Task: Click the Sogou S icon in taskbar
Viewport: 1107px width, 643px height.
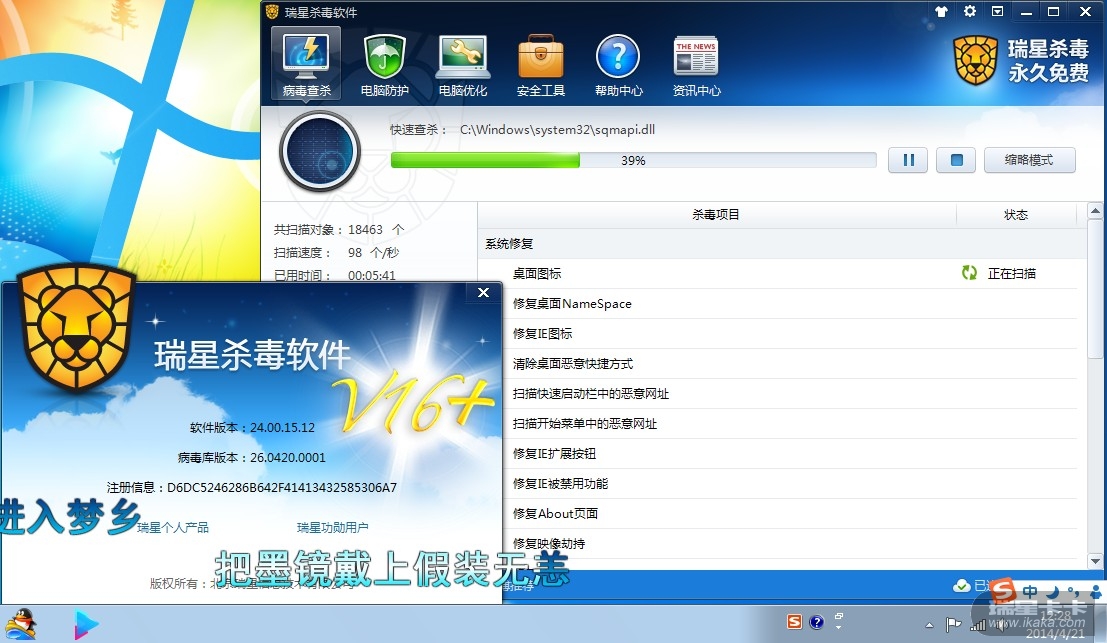Action: coord(795,622)
